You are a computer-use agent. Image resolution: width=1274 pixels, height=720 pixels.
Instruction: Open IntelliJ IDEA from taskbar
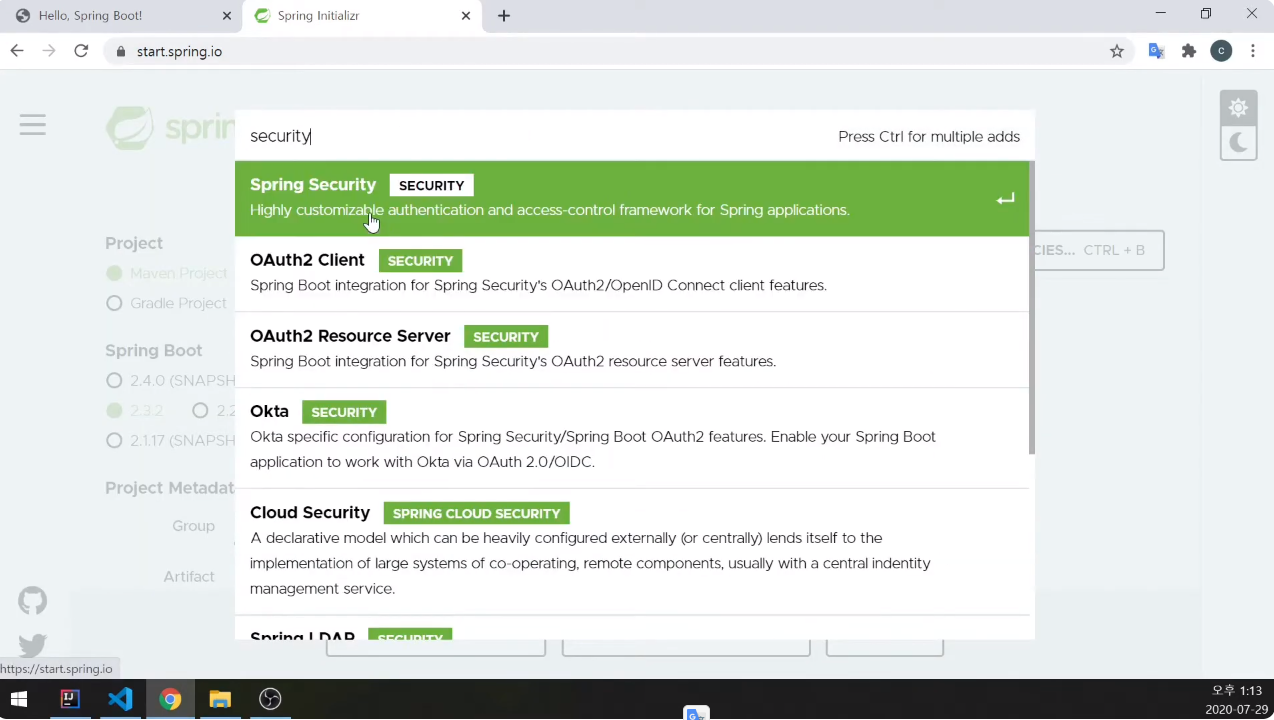point(70,699)
